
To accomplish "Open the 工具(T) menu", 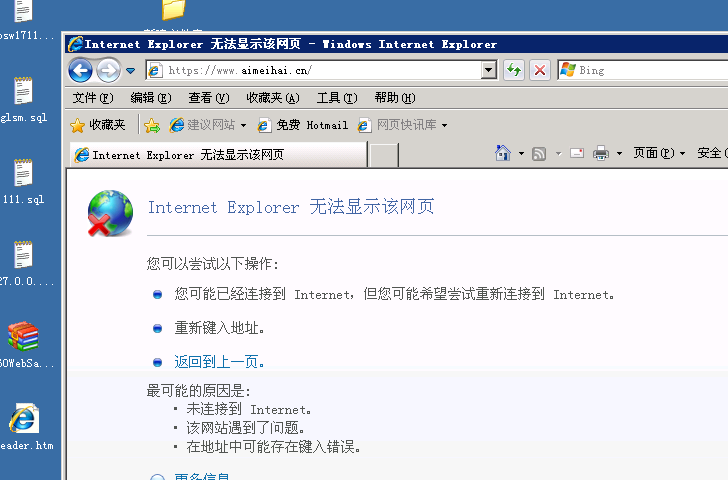I will coord(337,98).
